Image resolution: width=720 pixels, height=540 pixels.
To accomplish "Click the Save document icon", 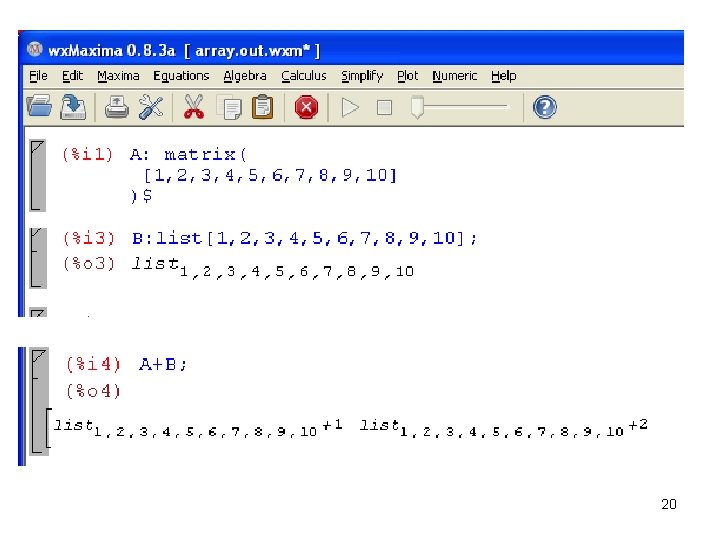I will [73, 107].
